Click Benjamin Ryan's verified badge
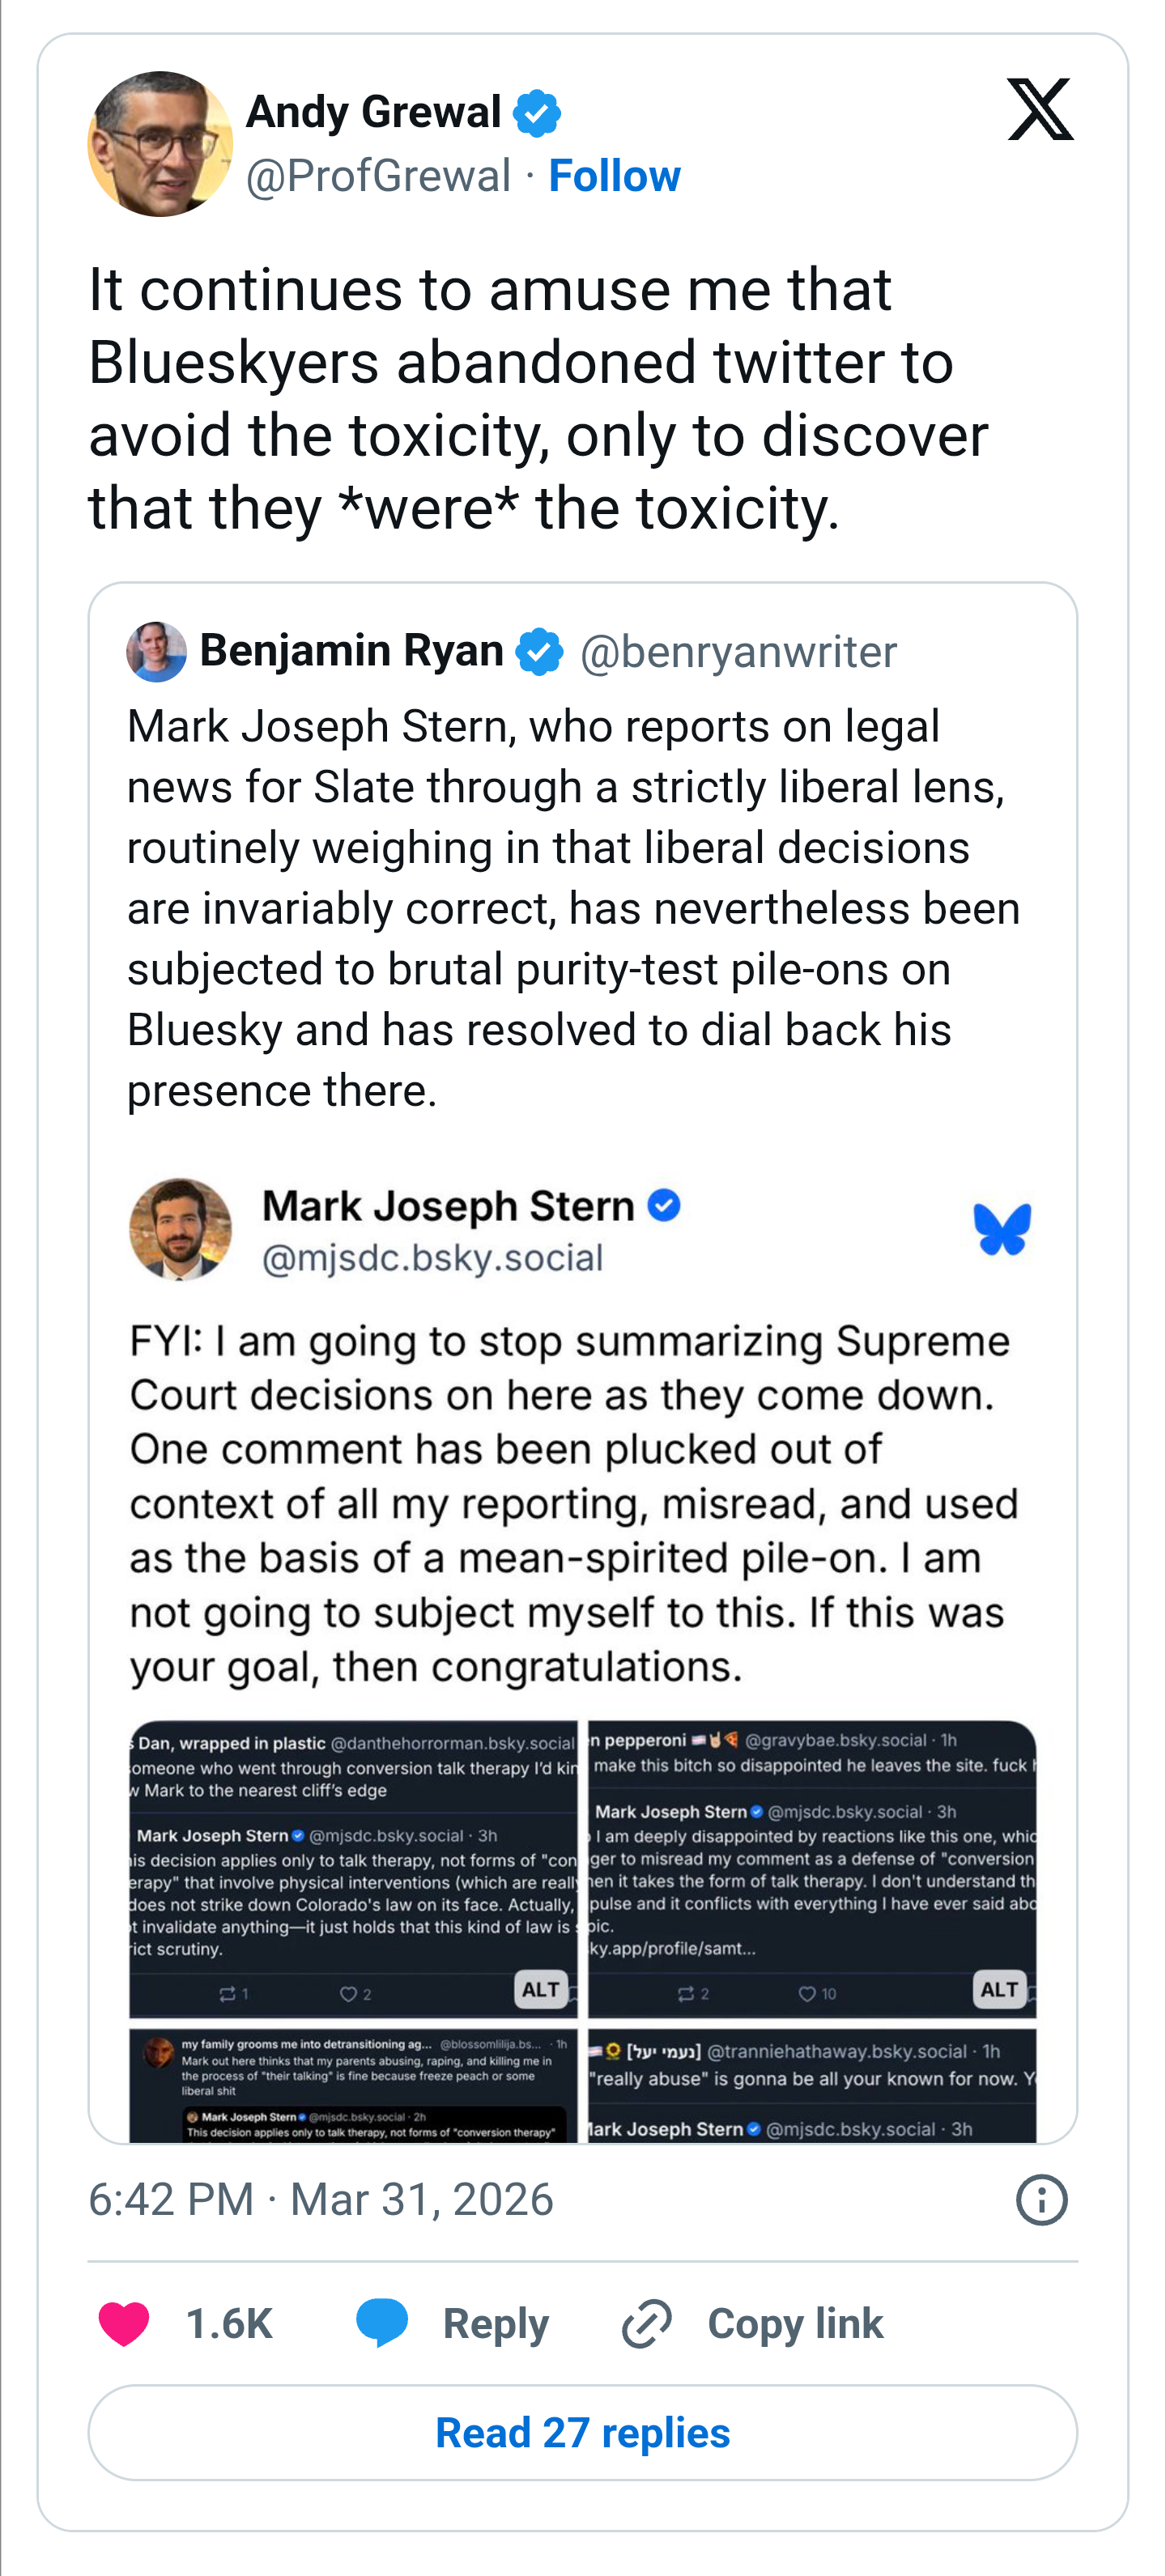Image resolution: width=1166 pixels, height=2576 pixels. (x=539, y=652)
